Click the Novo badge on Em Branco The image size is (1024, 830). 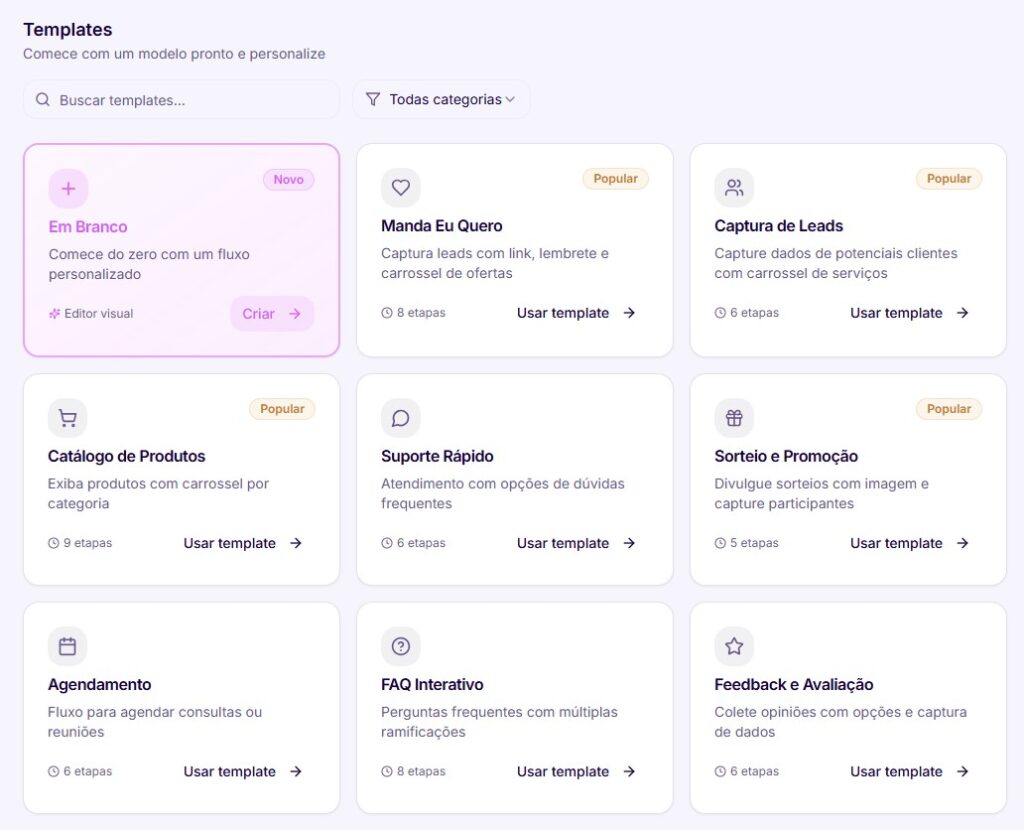point(289,180)
